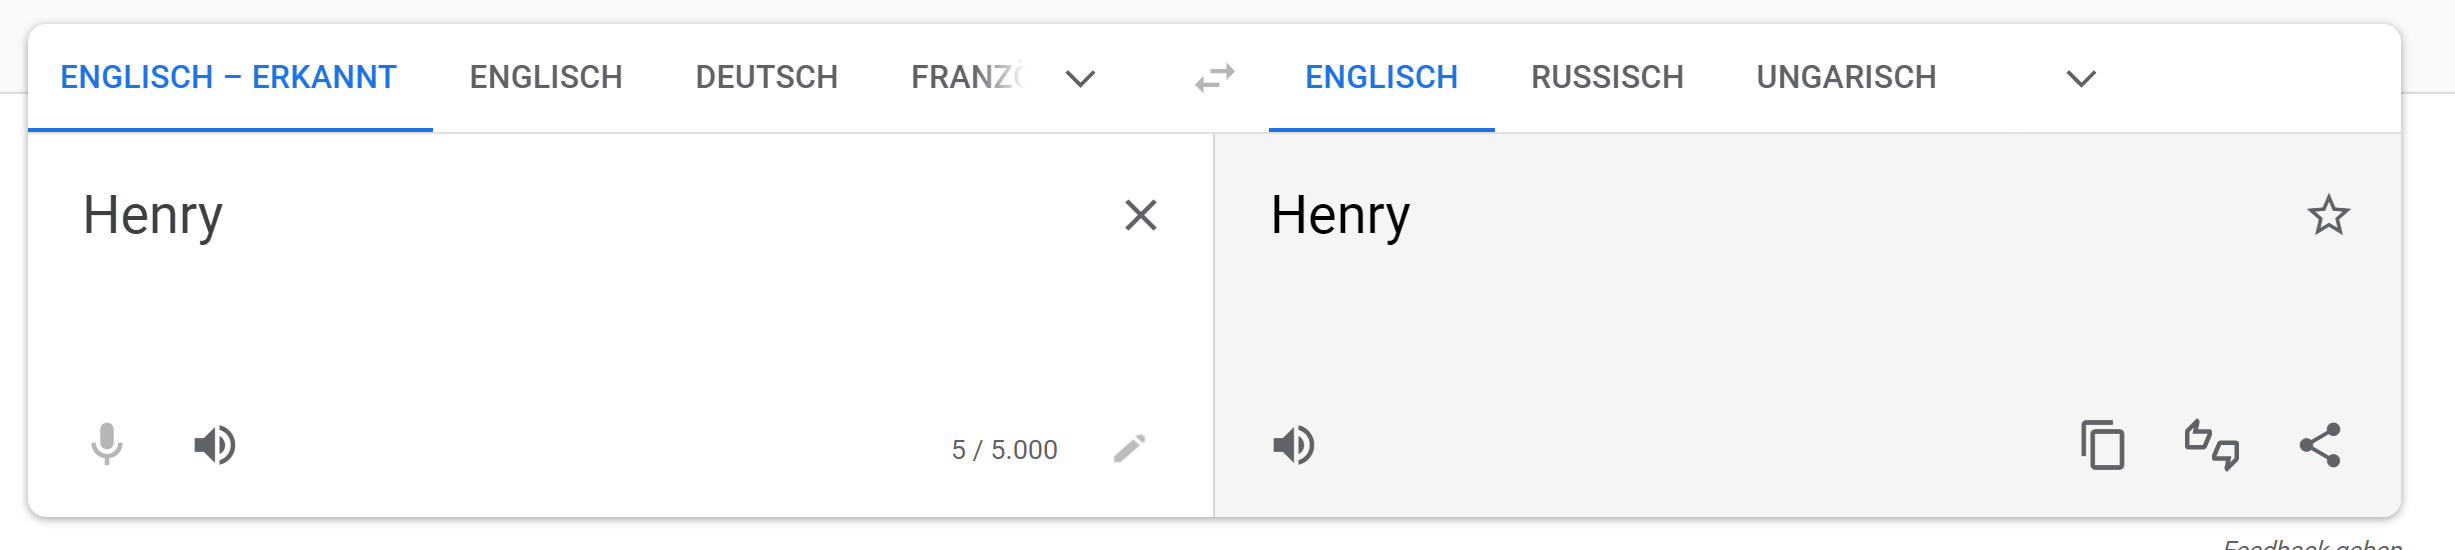The height and width of the screenshot is (550, 2455).
Task: Play translation audio with speaker icon
Action: [x=1293, y=445]
